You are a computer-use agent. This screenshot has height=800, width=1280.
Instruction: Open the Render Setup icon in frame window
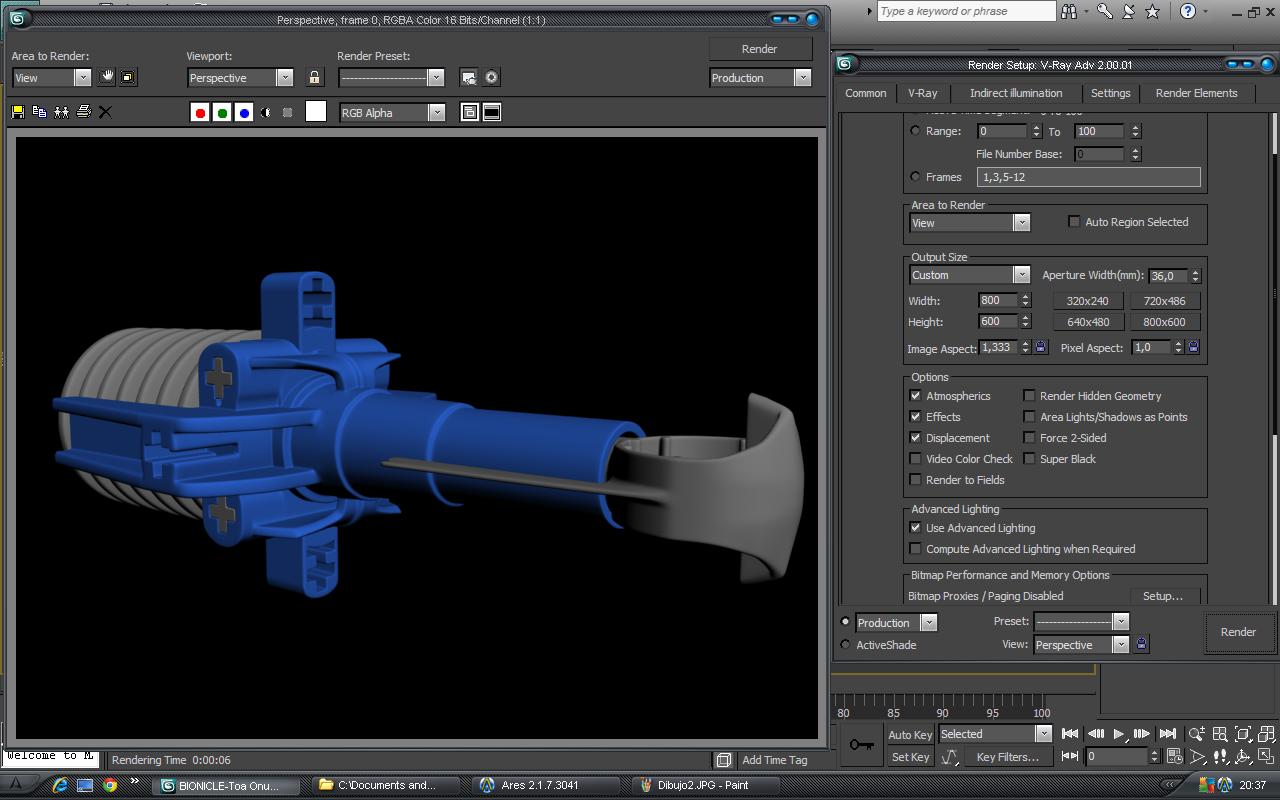point(468,77)
